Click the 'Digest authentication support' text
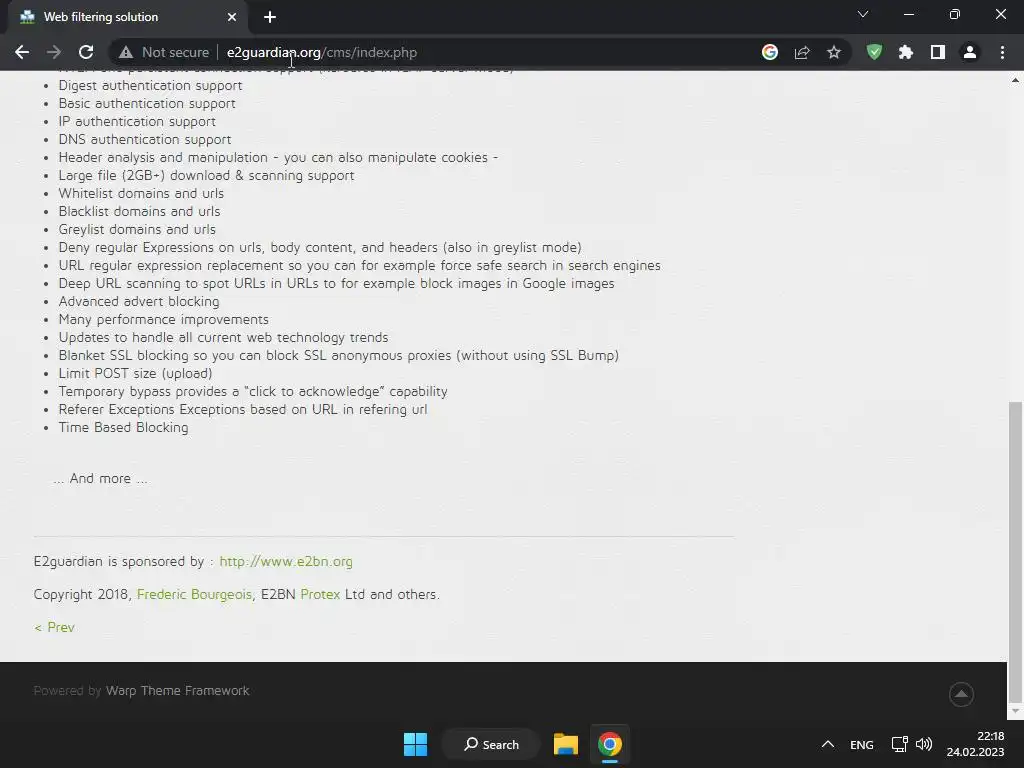The width and height of the screenshot is (1024, 768). (150, 86)
